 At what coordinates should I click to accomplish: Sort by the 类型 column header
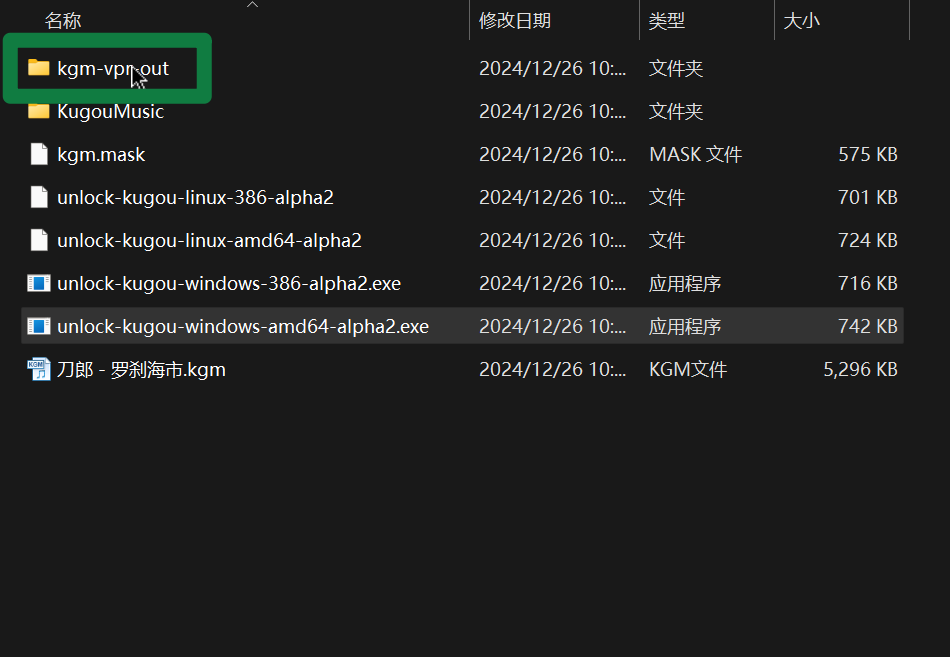pos(667,21)
